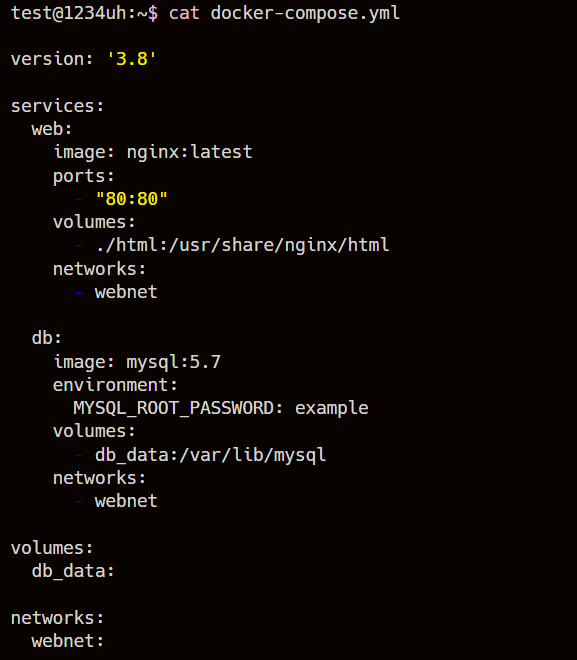Click the 'environment:' key under db
The width and height of the screenshot is (577, 660).
click(115, 385)
